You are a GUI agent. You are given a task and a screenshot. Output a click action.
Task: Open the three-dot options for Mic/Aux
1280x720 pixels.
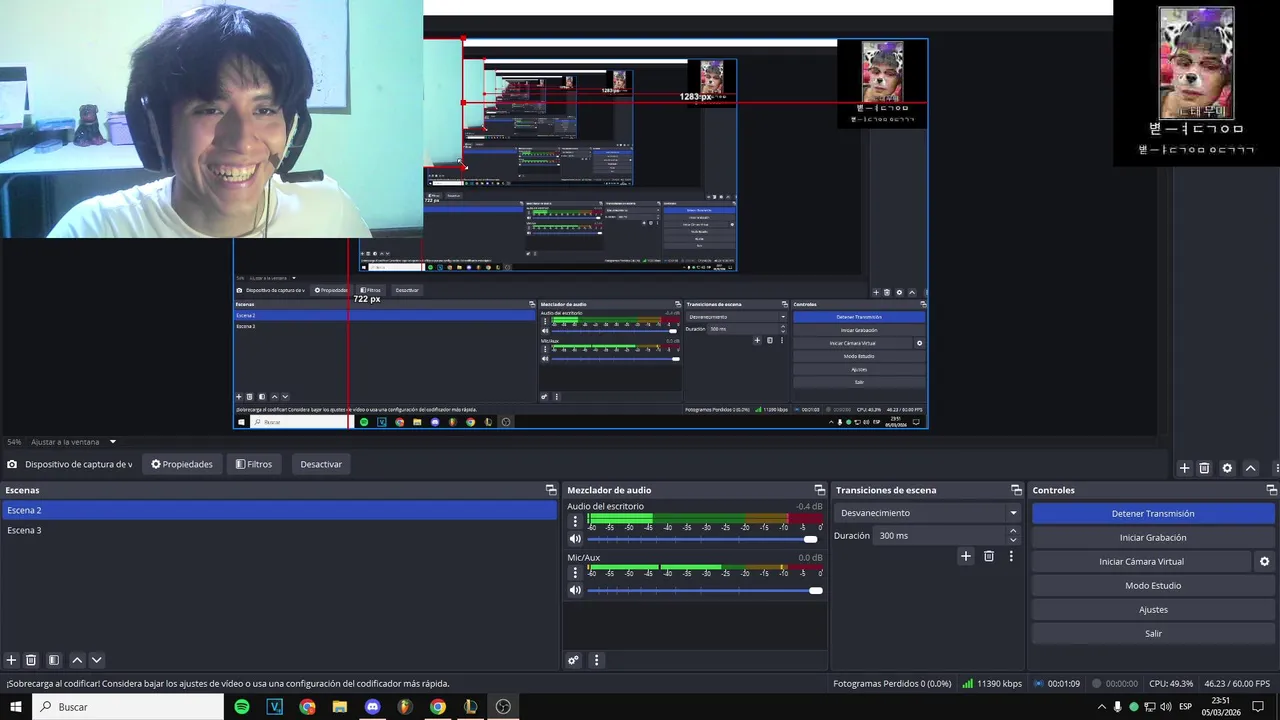click(x=575, y=573)
